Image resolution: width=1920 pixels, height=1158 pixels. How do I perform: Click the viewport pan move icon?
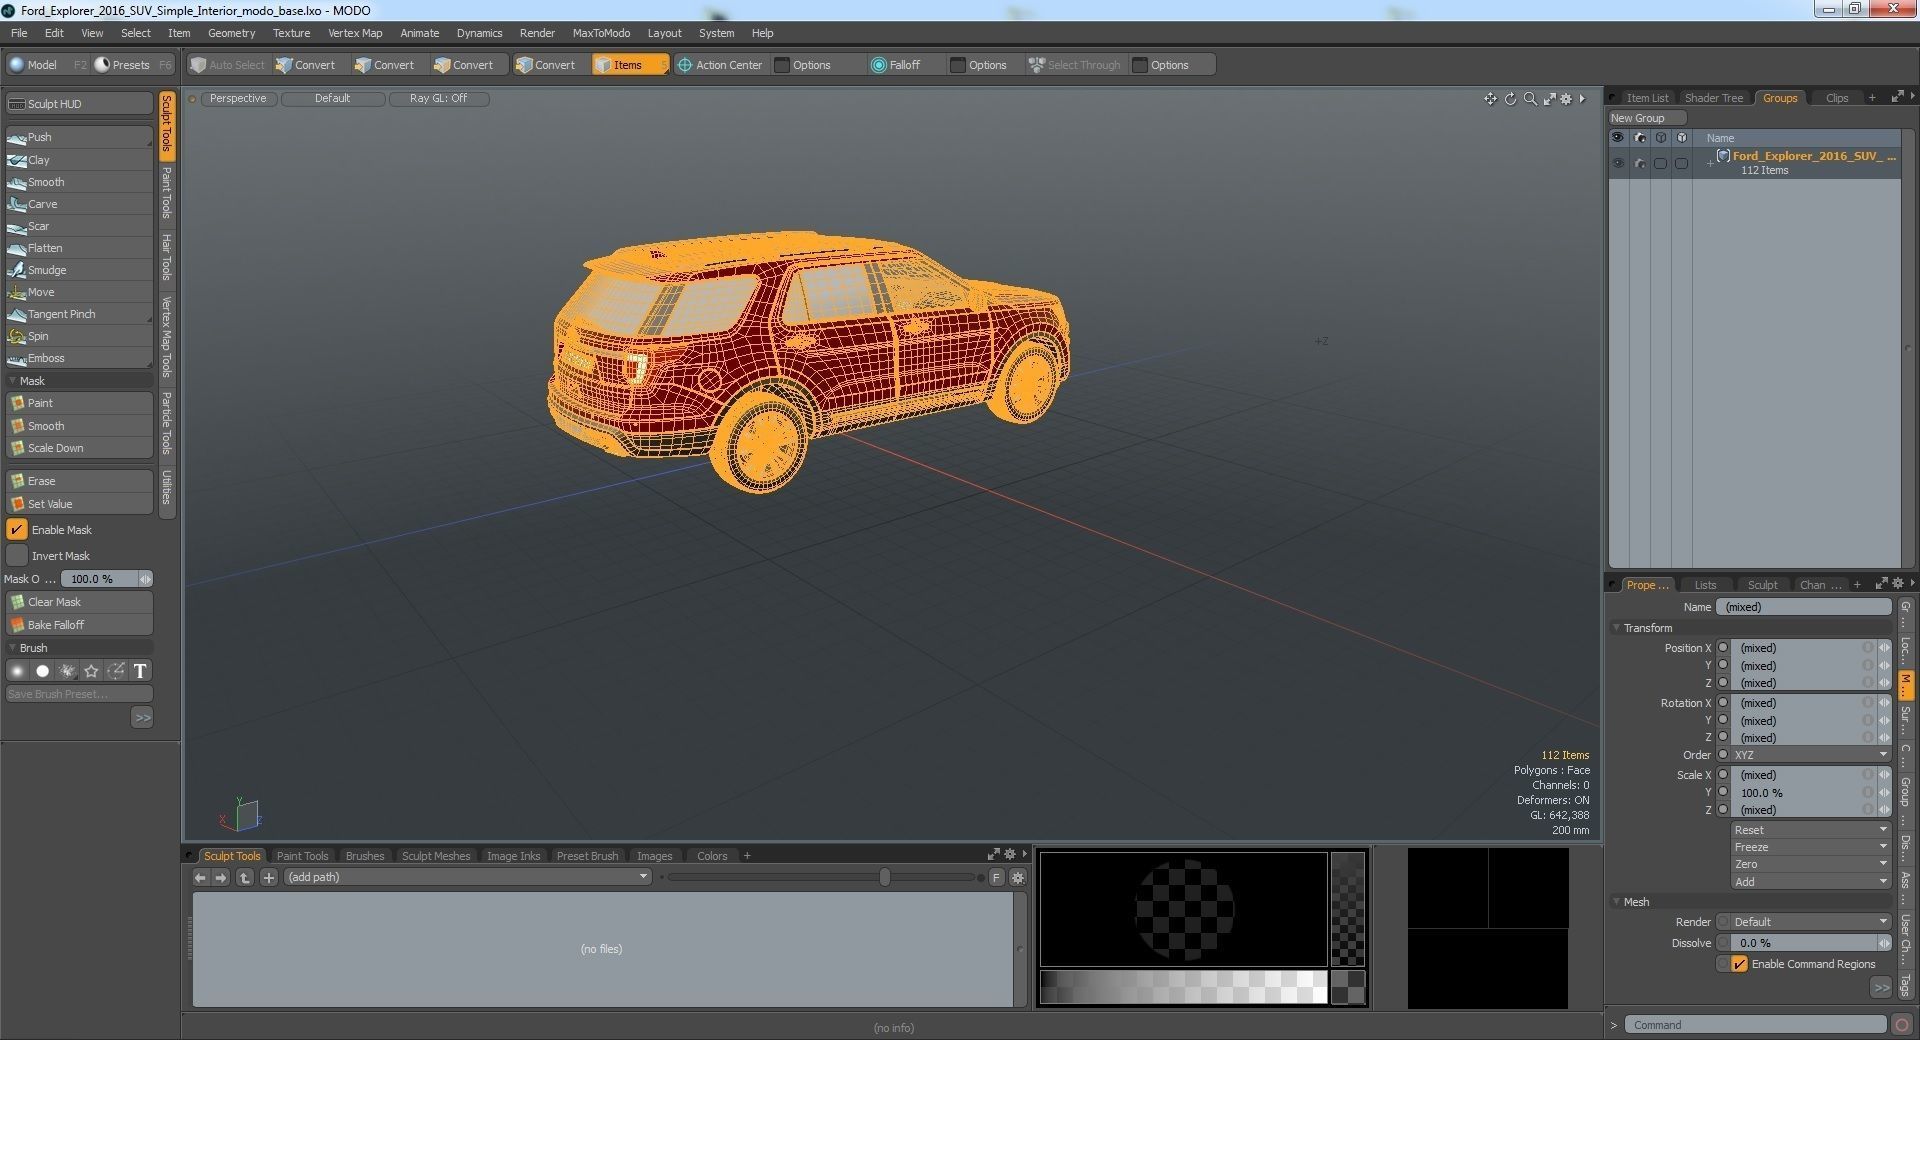pyautogui.click(x=1490, y=98)
